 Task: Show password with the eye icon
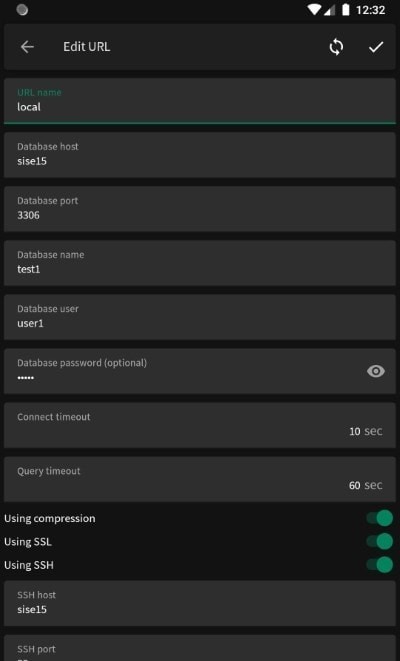(x=376, y=371)
